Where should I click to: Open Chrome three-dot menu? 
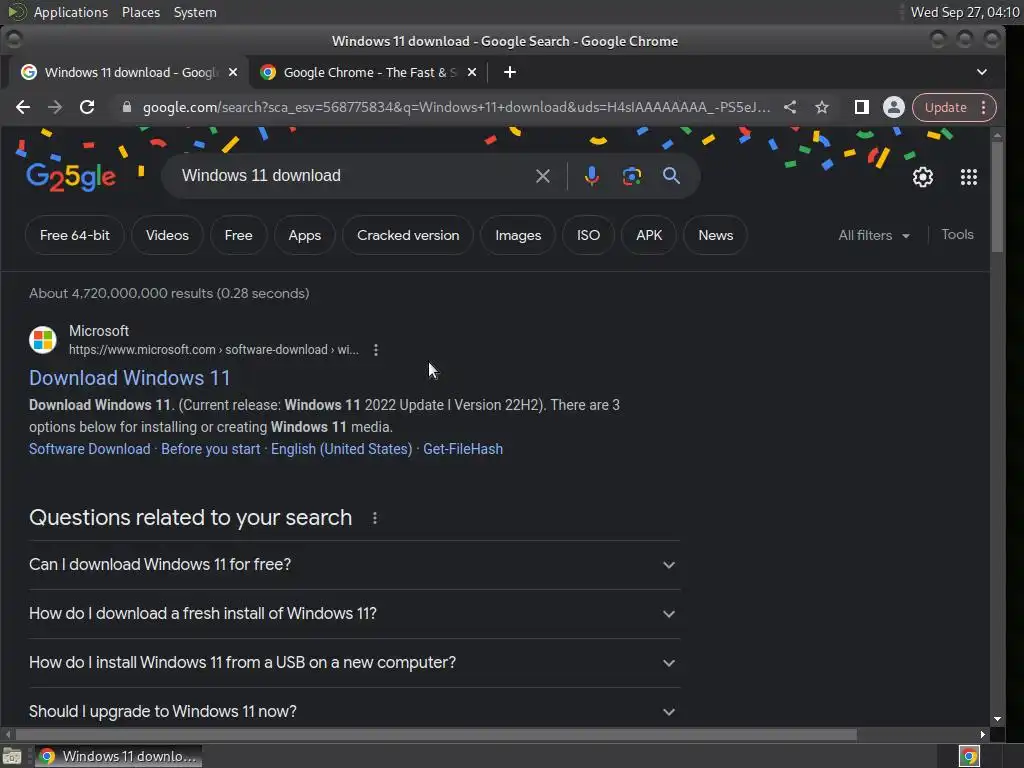click(984, 107)
